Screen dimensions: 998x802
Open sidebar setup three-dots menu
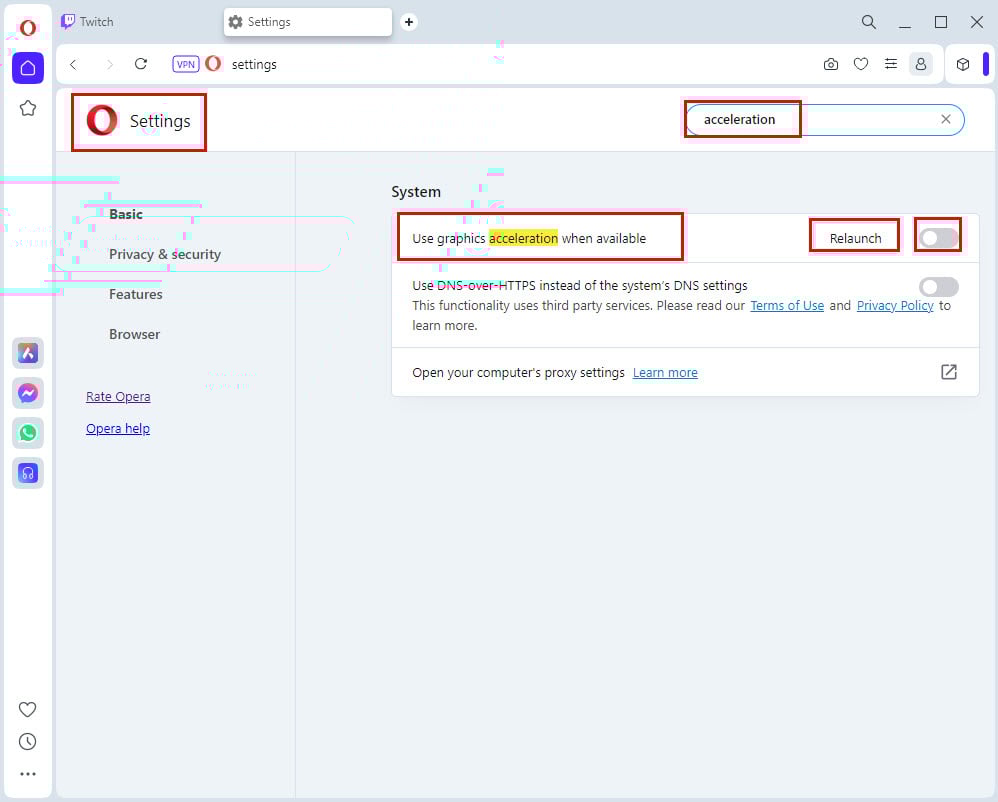pyautogui.click(x=27, y=774)
